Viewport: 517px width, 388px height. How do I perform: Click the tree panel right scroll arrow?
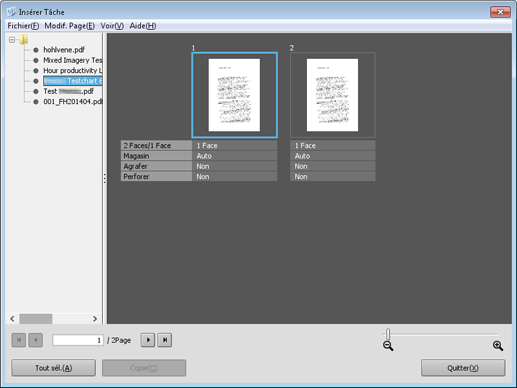pos(95,319)
